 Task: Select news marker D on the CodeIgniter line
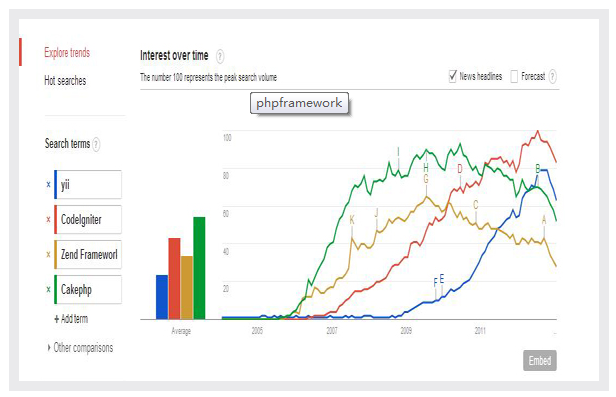click(460, 169)
